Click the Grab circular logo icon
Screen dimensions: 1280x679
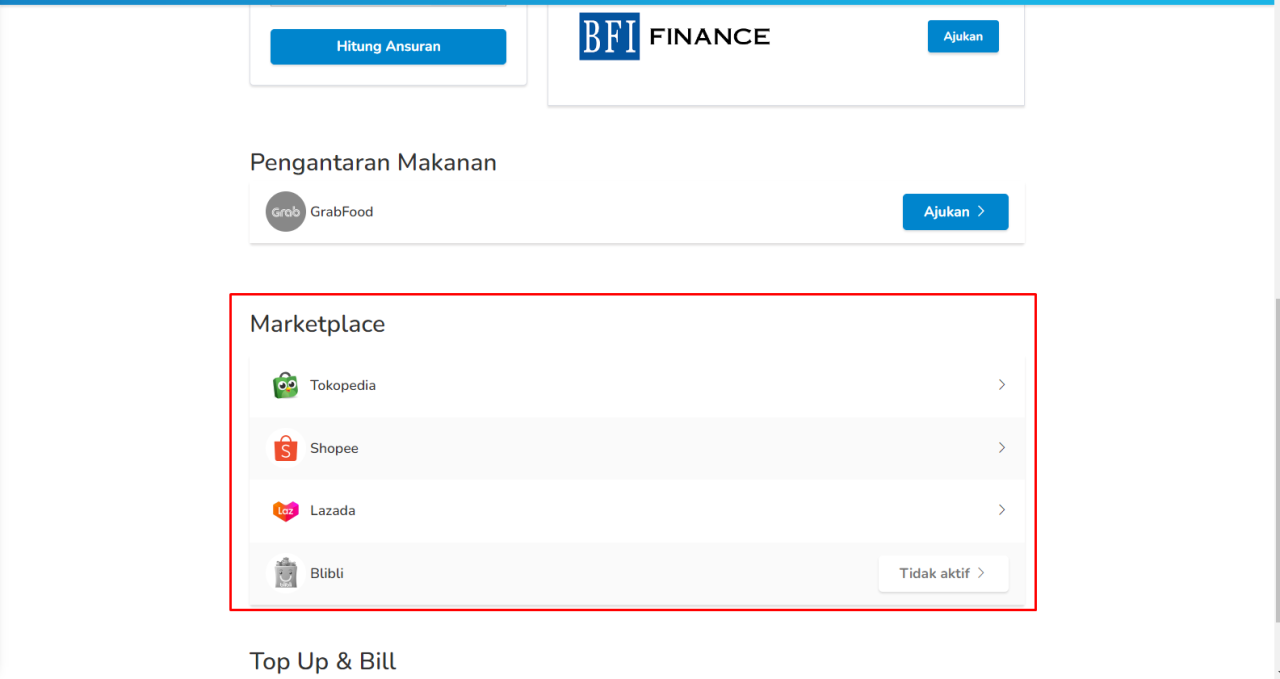285,212
